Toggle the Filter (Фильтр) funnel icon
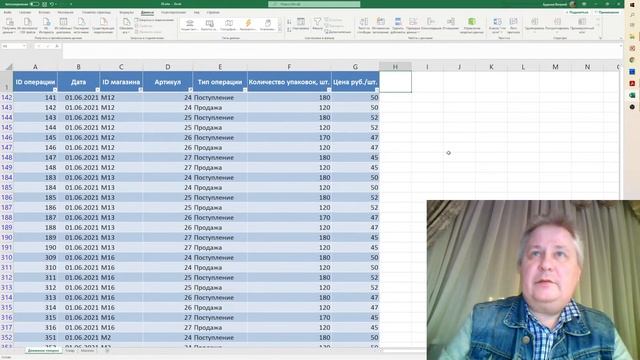The height and width of the screenshot is (360, 640). [317, 24]
